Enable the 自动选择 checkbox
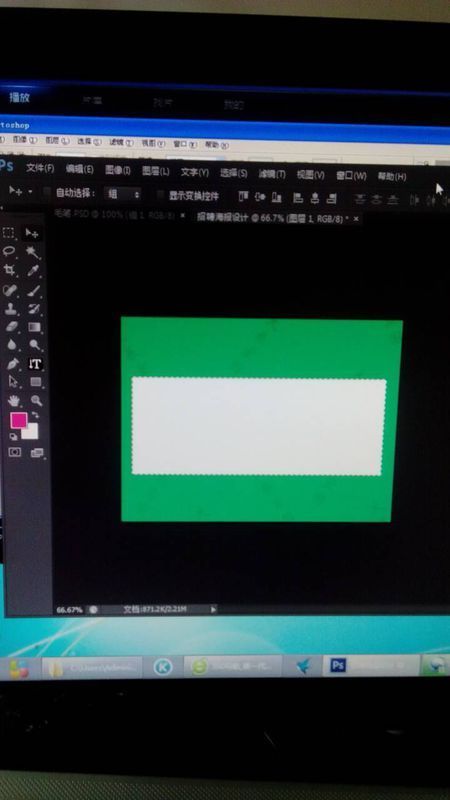 pos(47,192)
